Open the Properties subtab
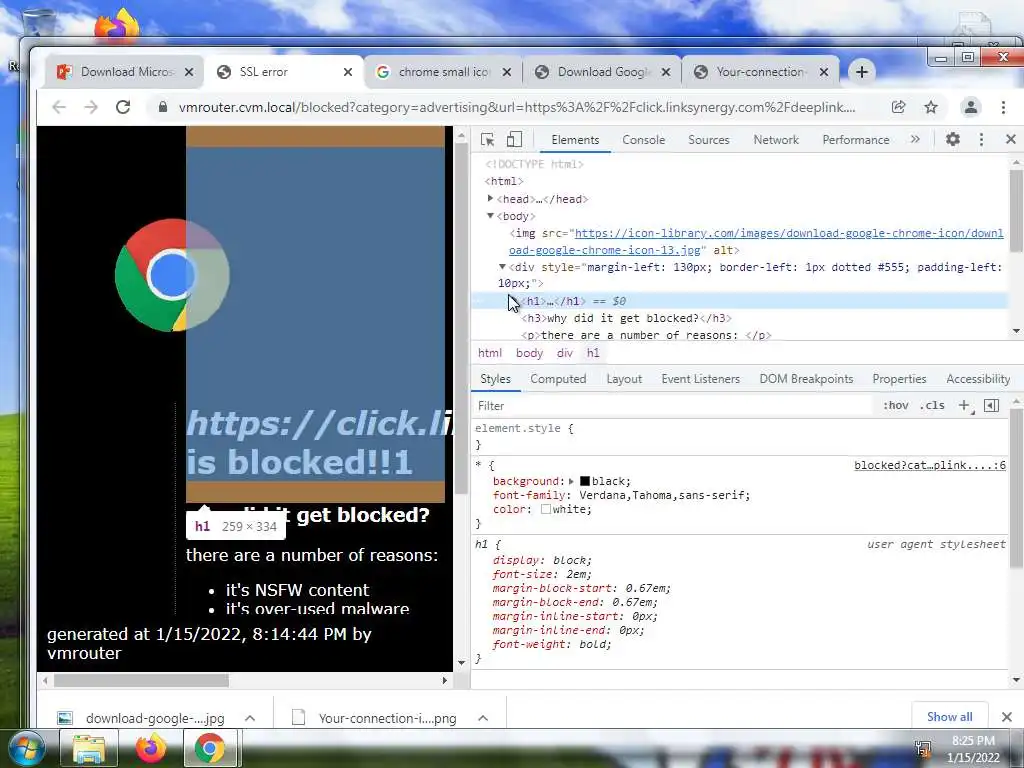This screenshot has height=768, width=1024. tap(899, 379)
